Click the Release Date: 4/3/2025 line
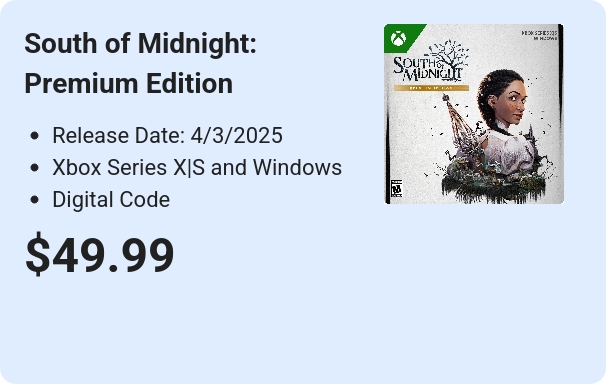Screen dimensions: 606x384 point(167,135)
